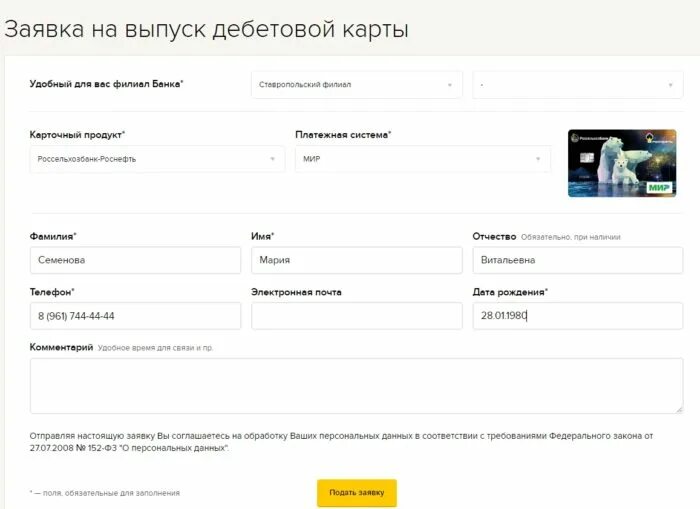Expand the second branch office dropdown
The image size is (700, 509).
(578, 84)
